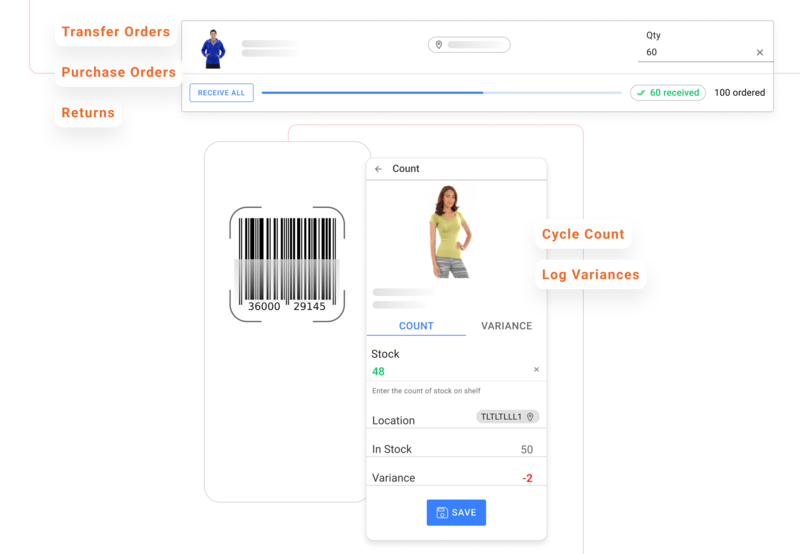Select the Cycle Count label
The height and width of the screenshot is (554, 800).
tap(583, 234)
